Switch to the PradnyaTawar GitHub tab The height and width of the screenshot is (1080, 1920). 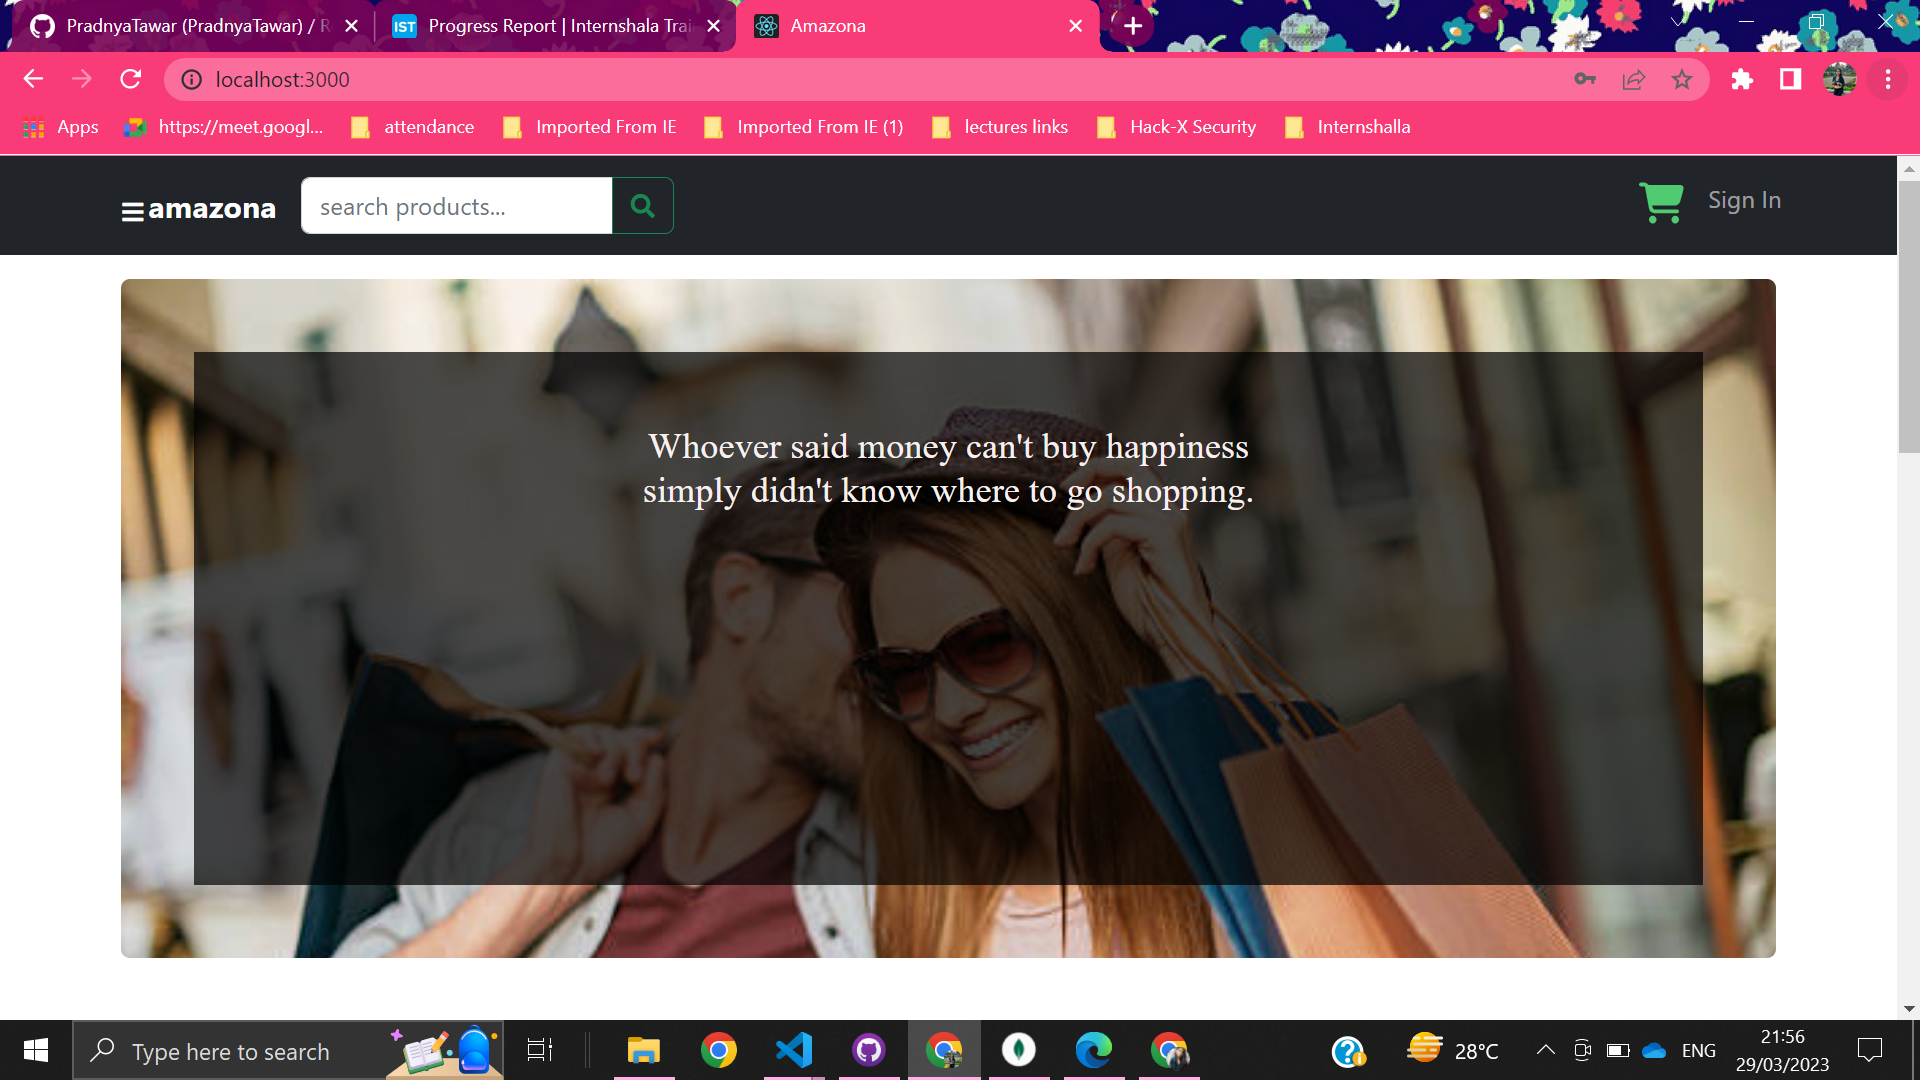190,26
